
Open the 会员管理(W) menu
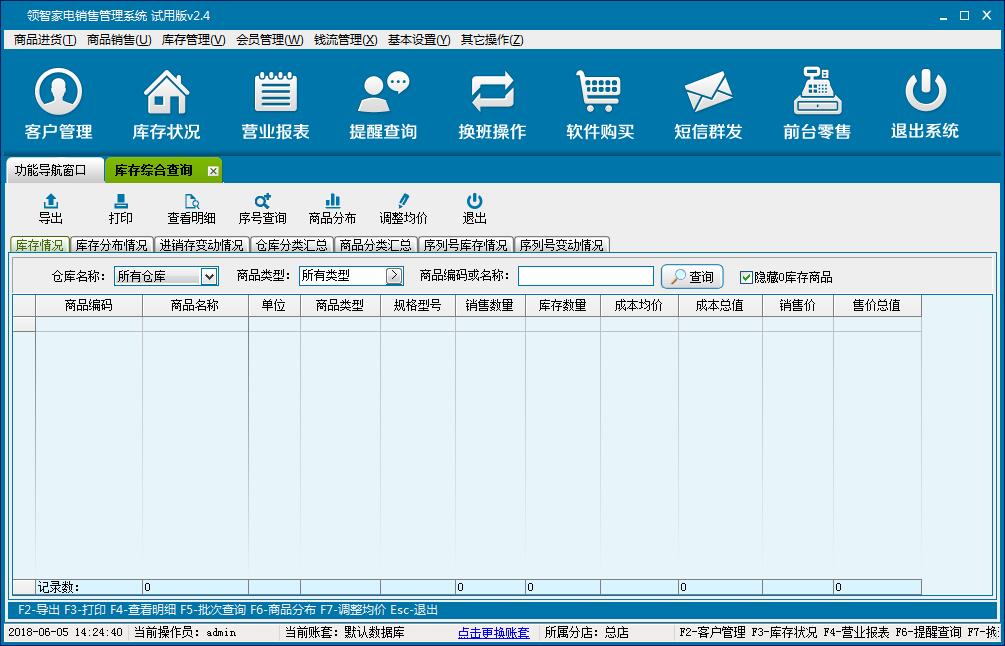(270, 40)
